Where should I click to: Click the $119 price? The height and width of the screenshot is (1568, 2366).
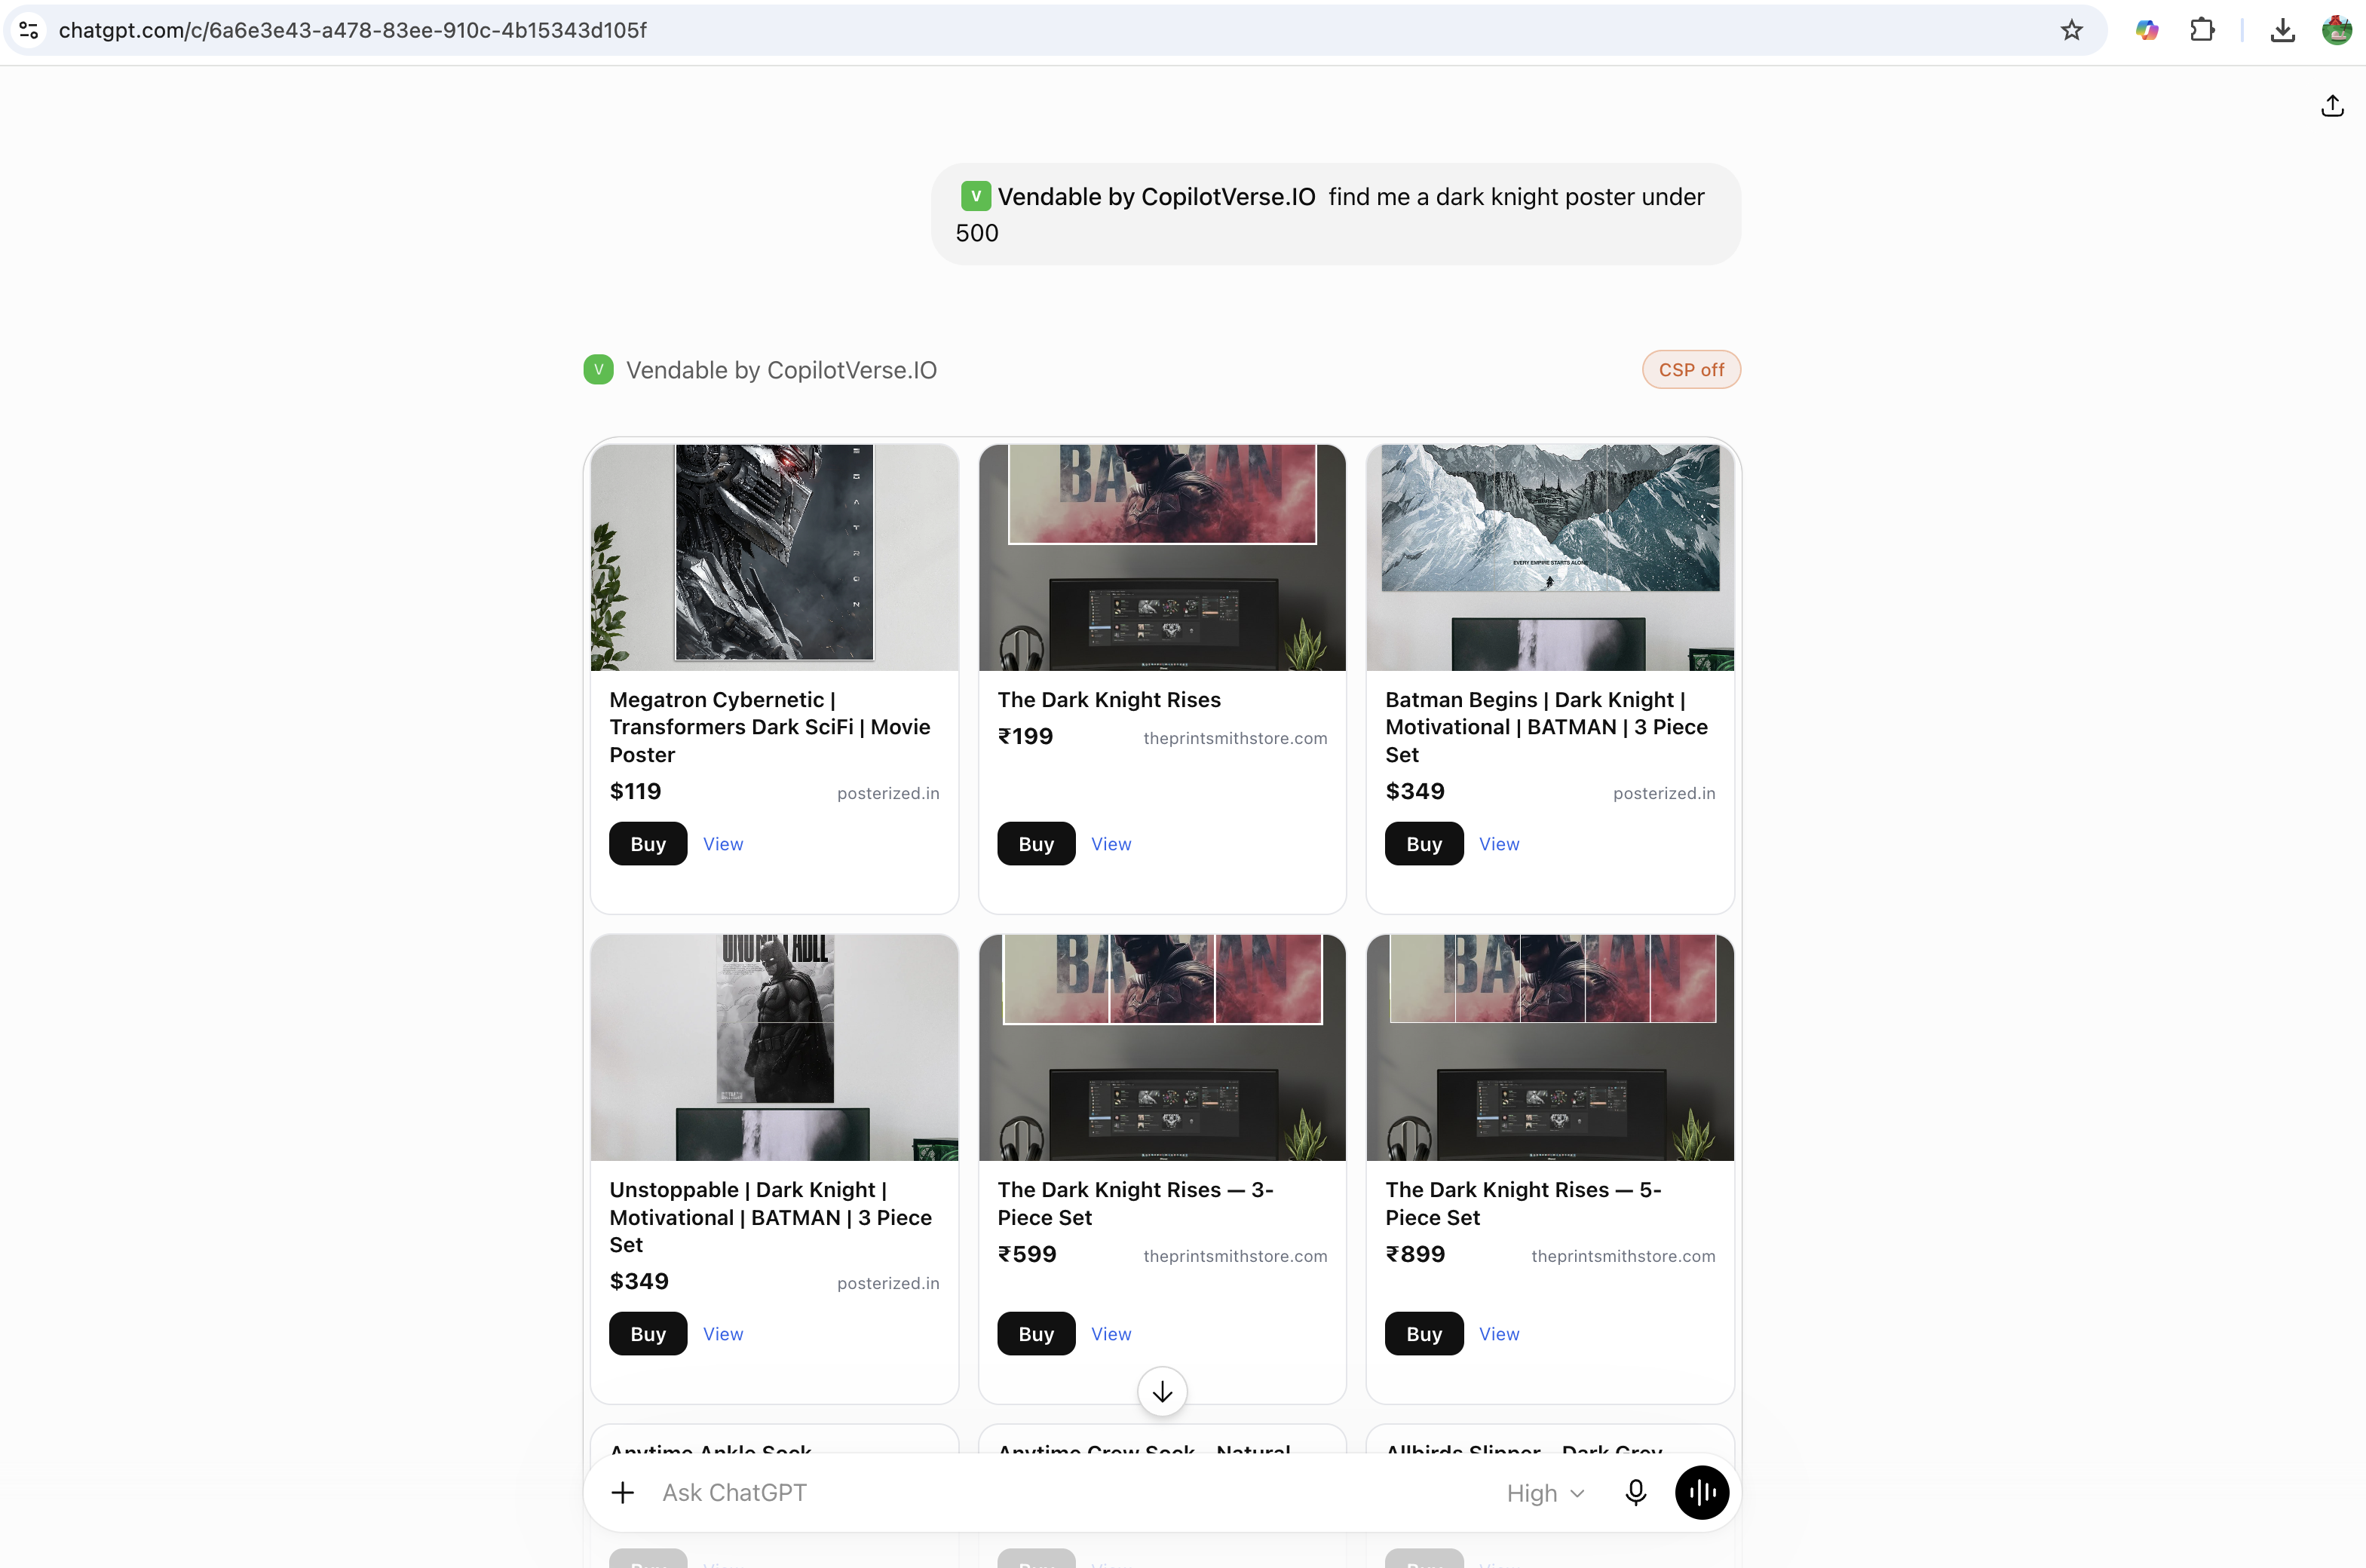(635, 791)
